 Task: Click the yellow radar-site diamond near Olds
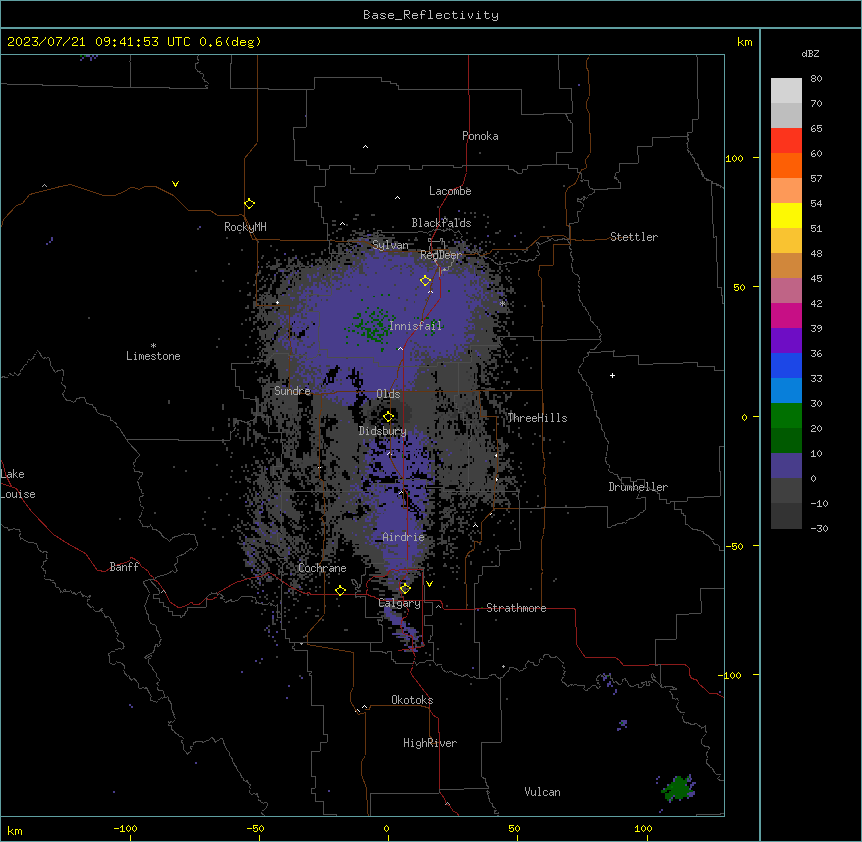pyautogui.click(x=388, y=417)
